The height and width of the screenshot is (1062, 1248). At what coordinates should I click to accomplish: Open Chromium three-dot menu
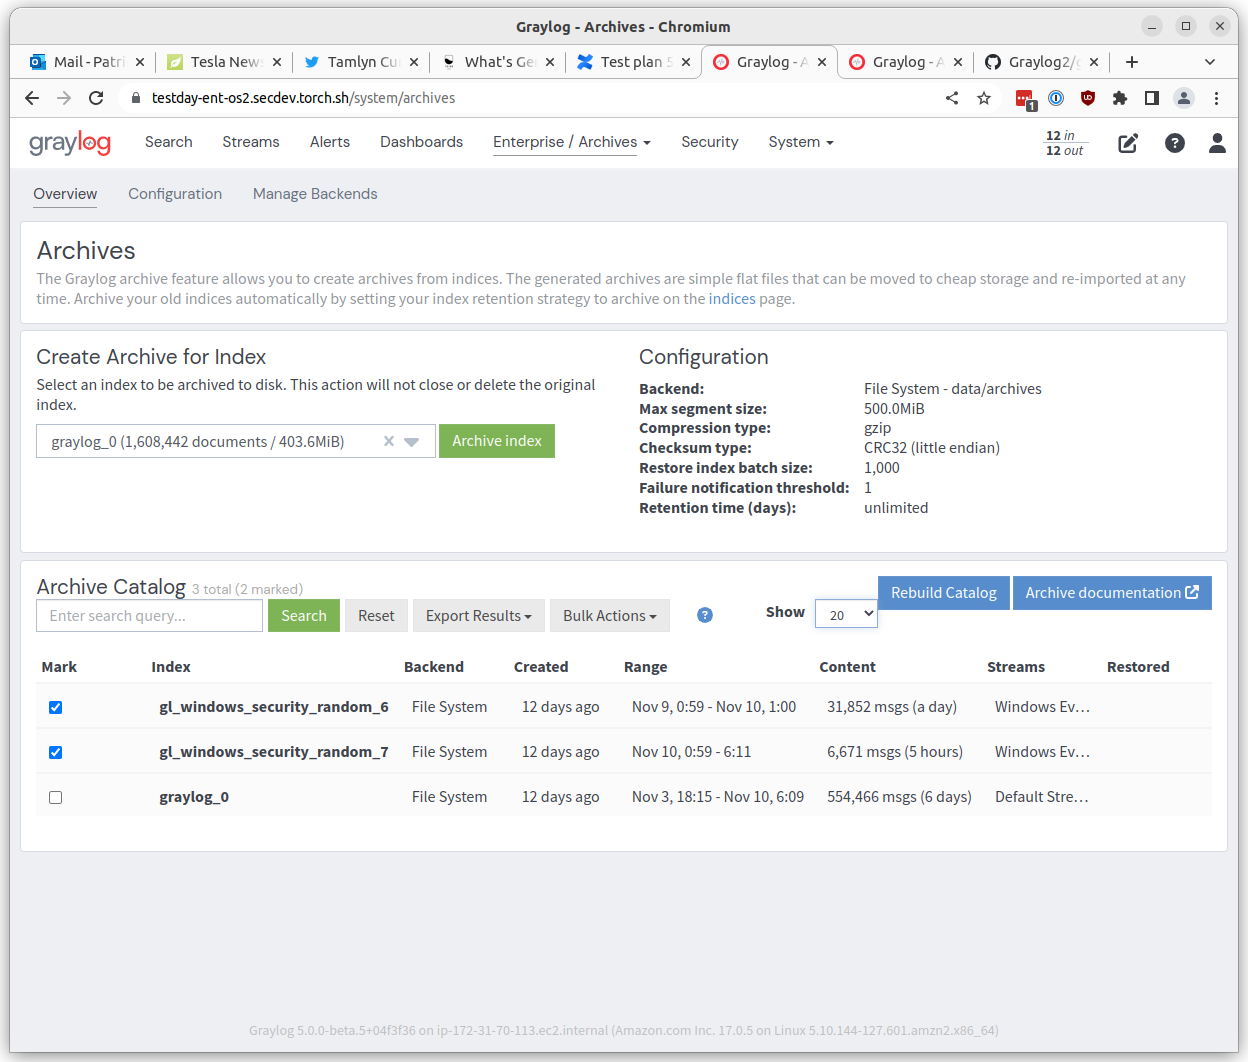(1216, 98)
